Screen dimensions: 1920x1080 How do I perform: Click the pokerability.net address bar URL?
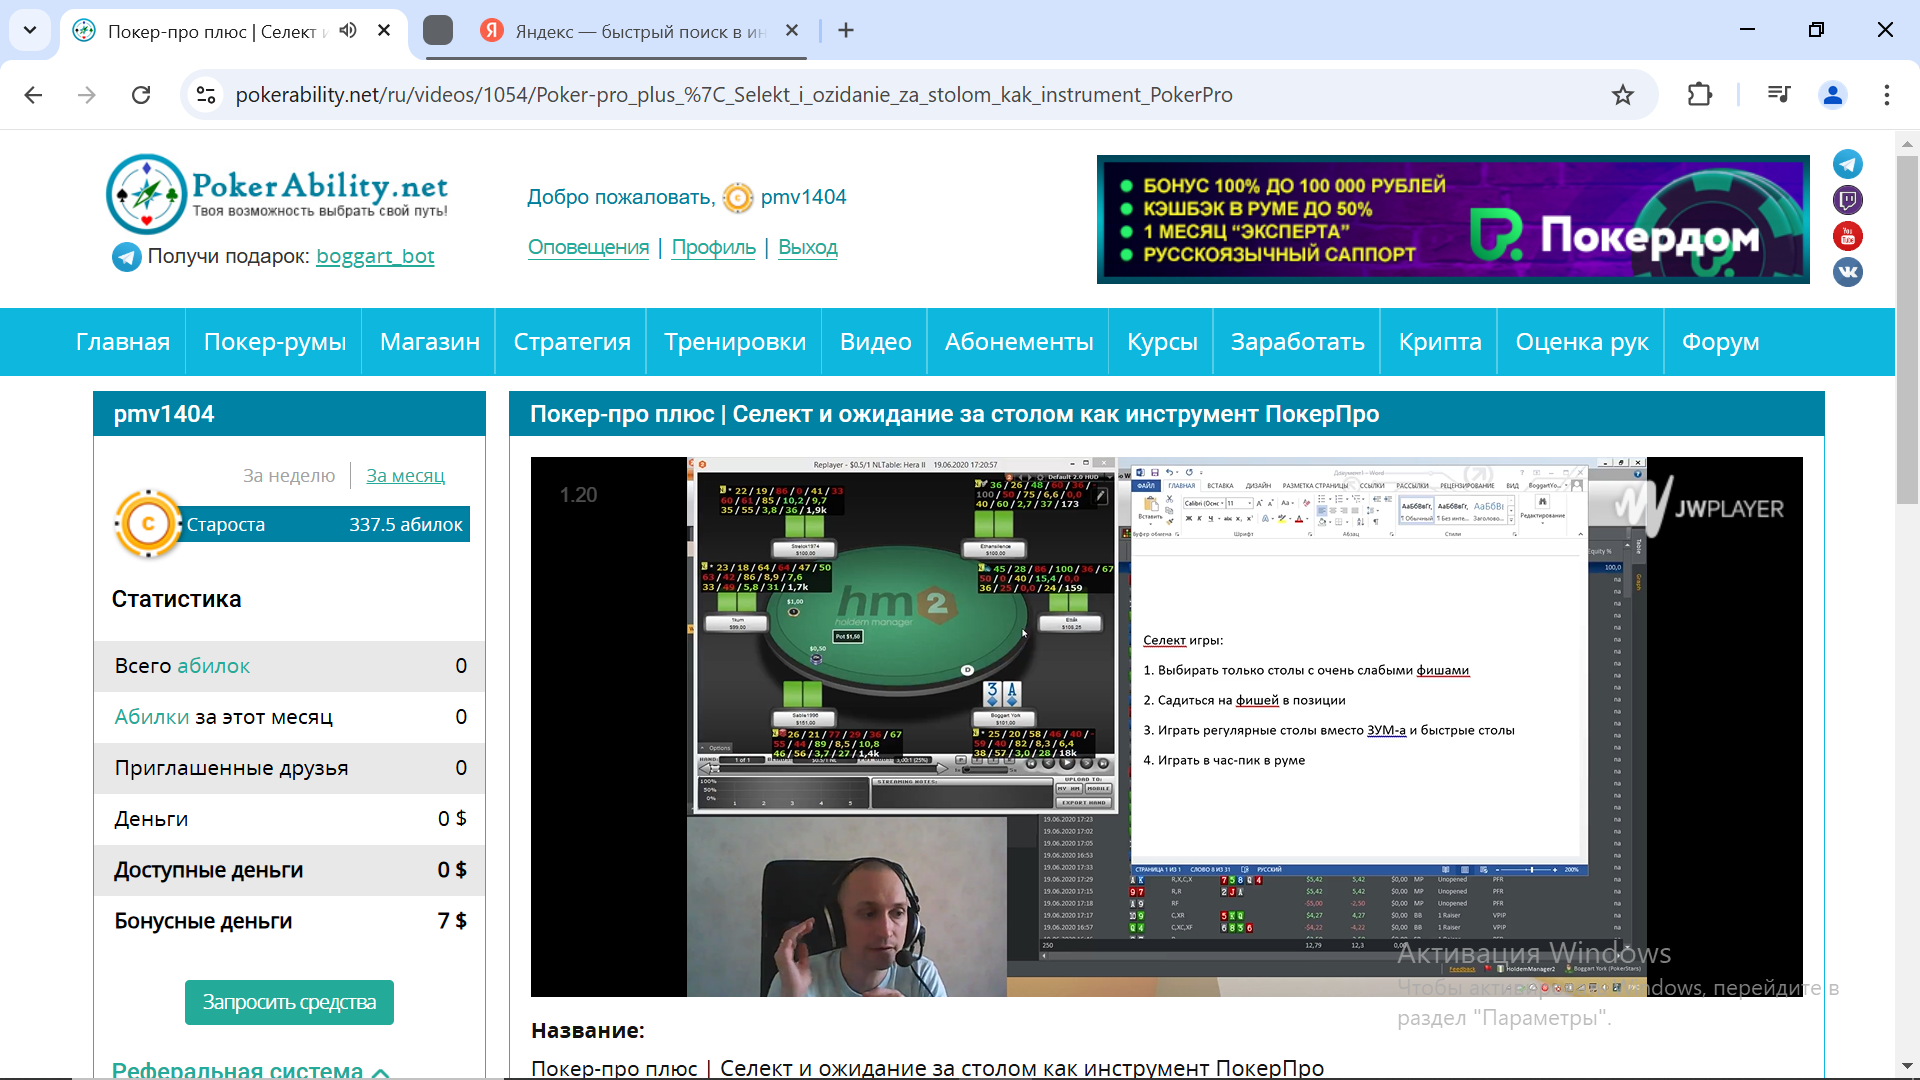pyautogui.click(x=734, y=95)
